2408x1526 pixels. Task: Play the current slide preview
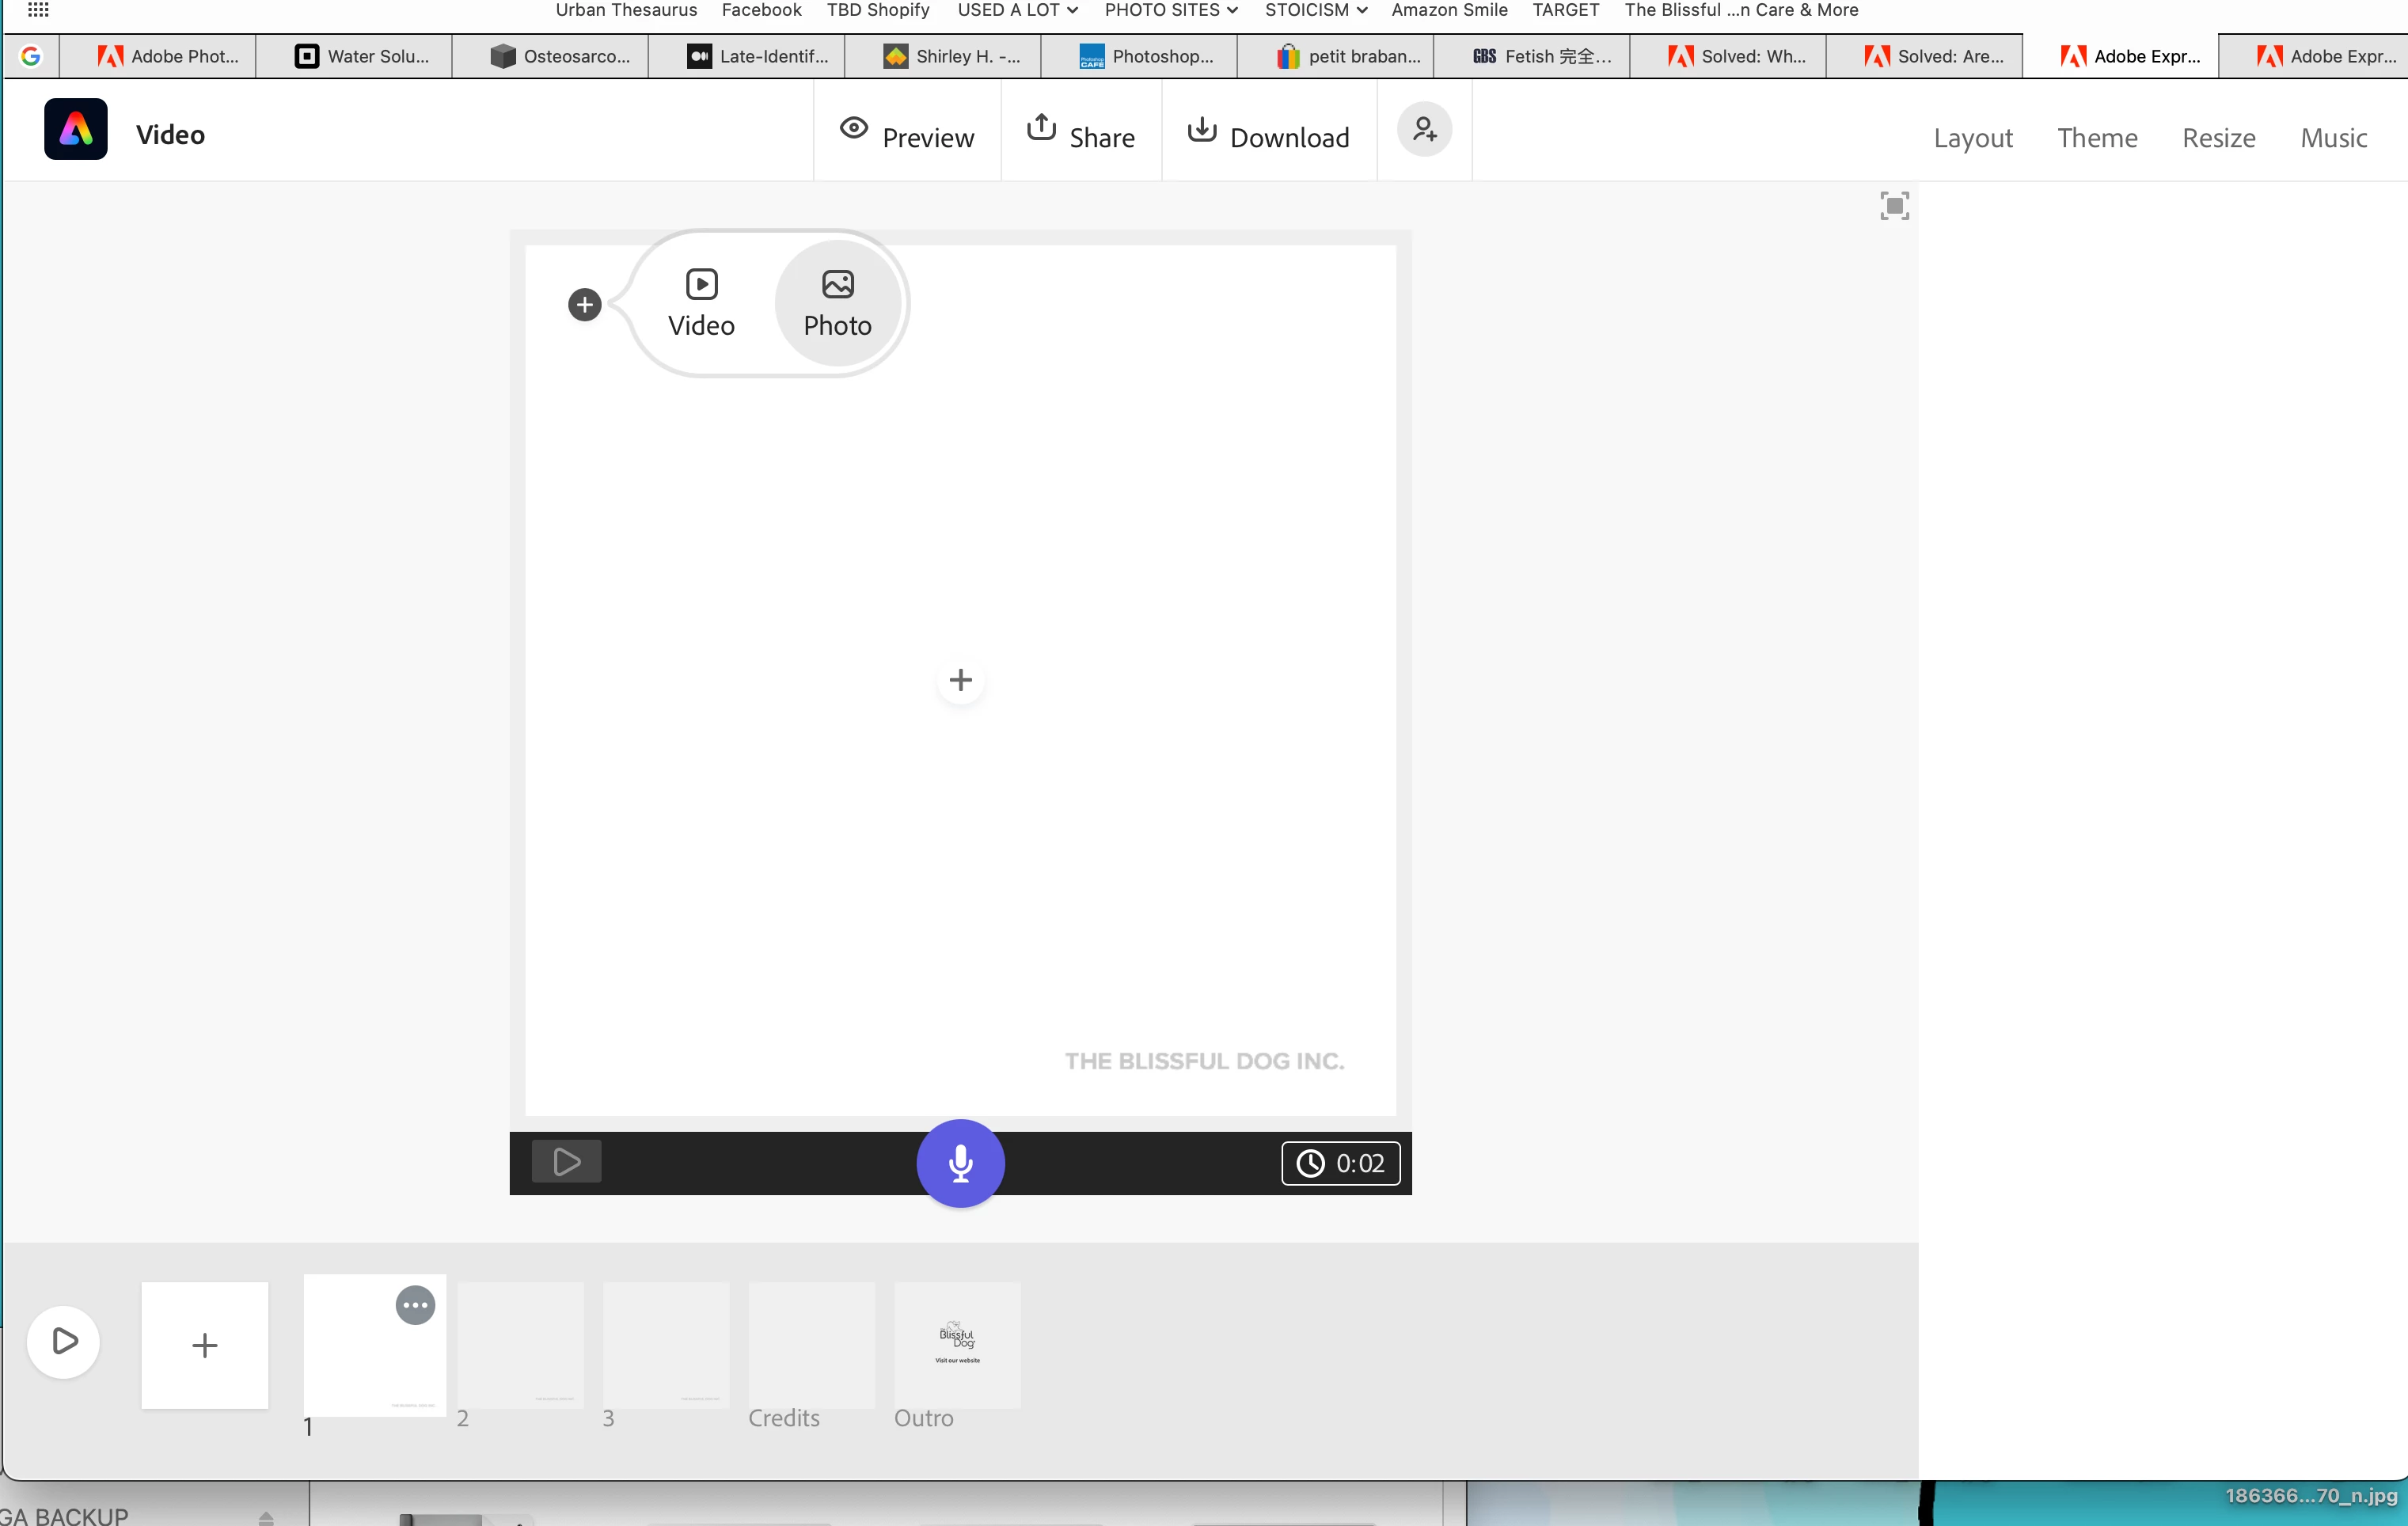[x=566, y=1161]
